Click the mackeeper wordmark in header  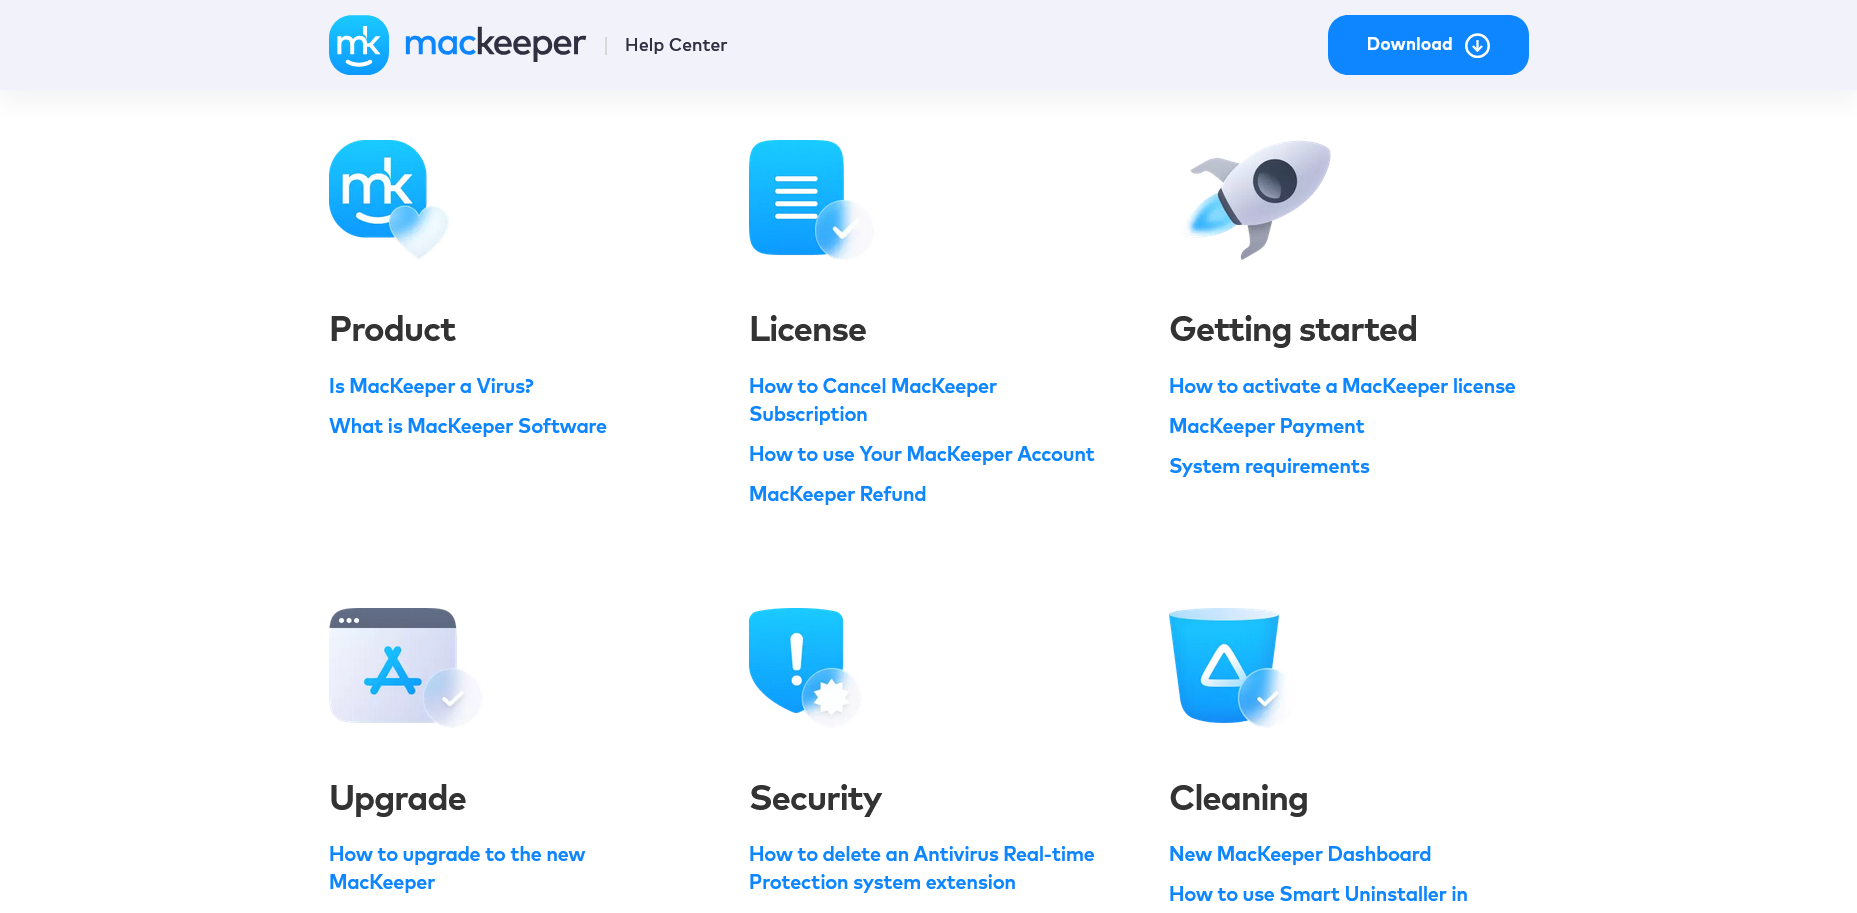click(x=495, y=44)
